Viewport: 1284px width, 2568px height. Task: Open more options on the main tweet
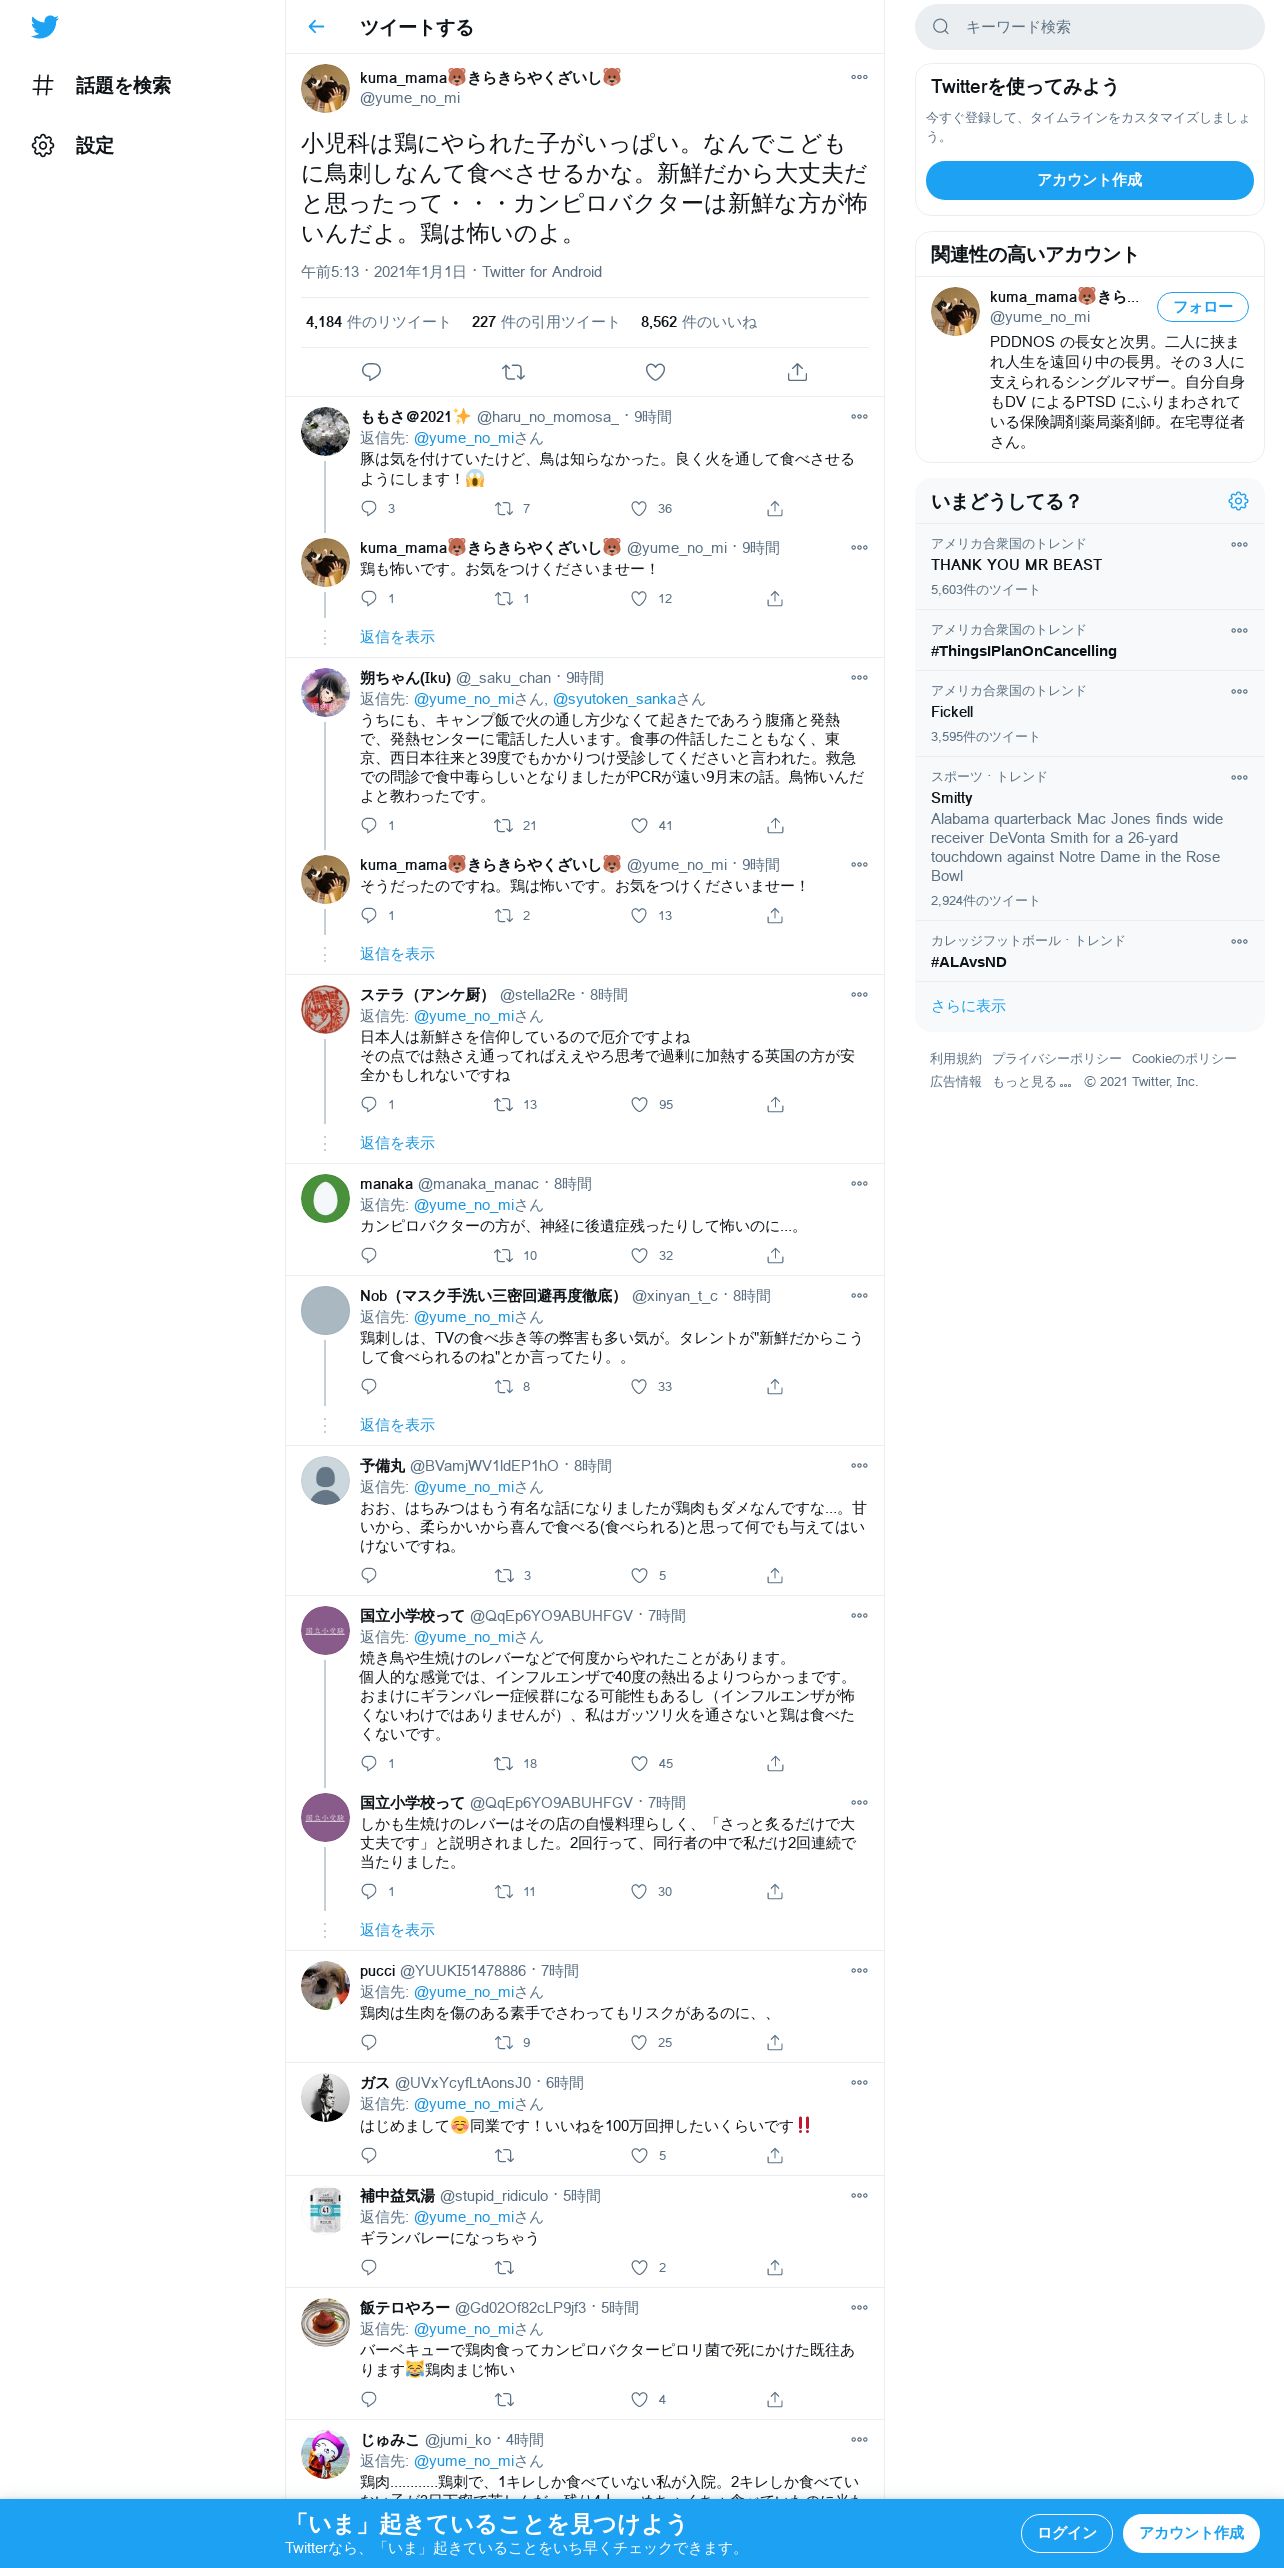point(859,77)
